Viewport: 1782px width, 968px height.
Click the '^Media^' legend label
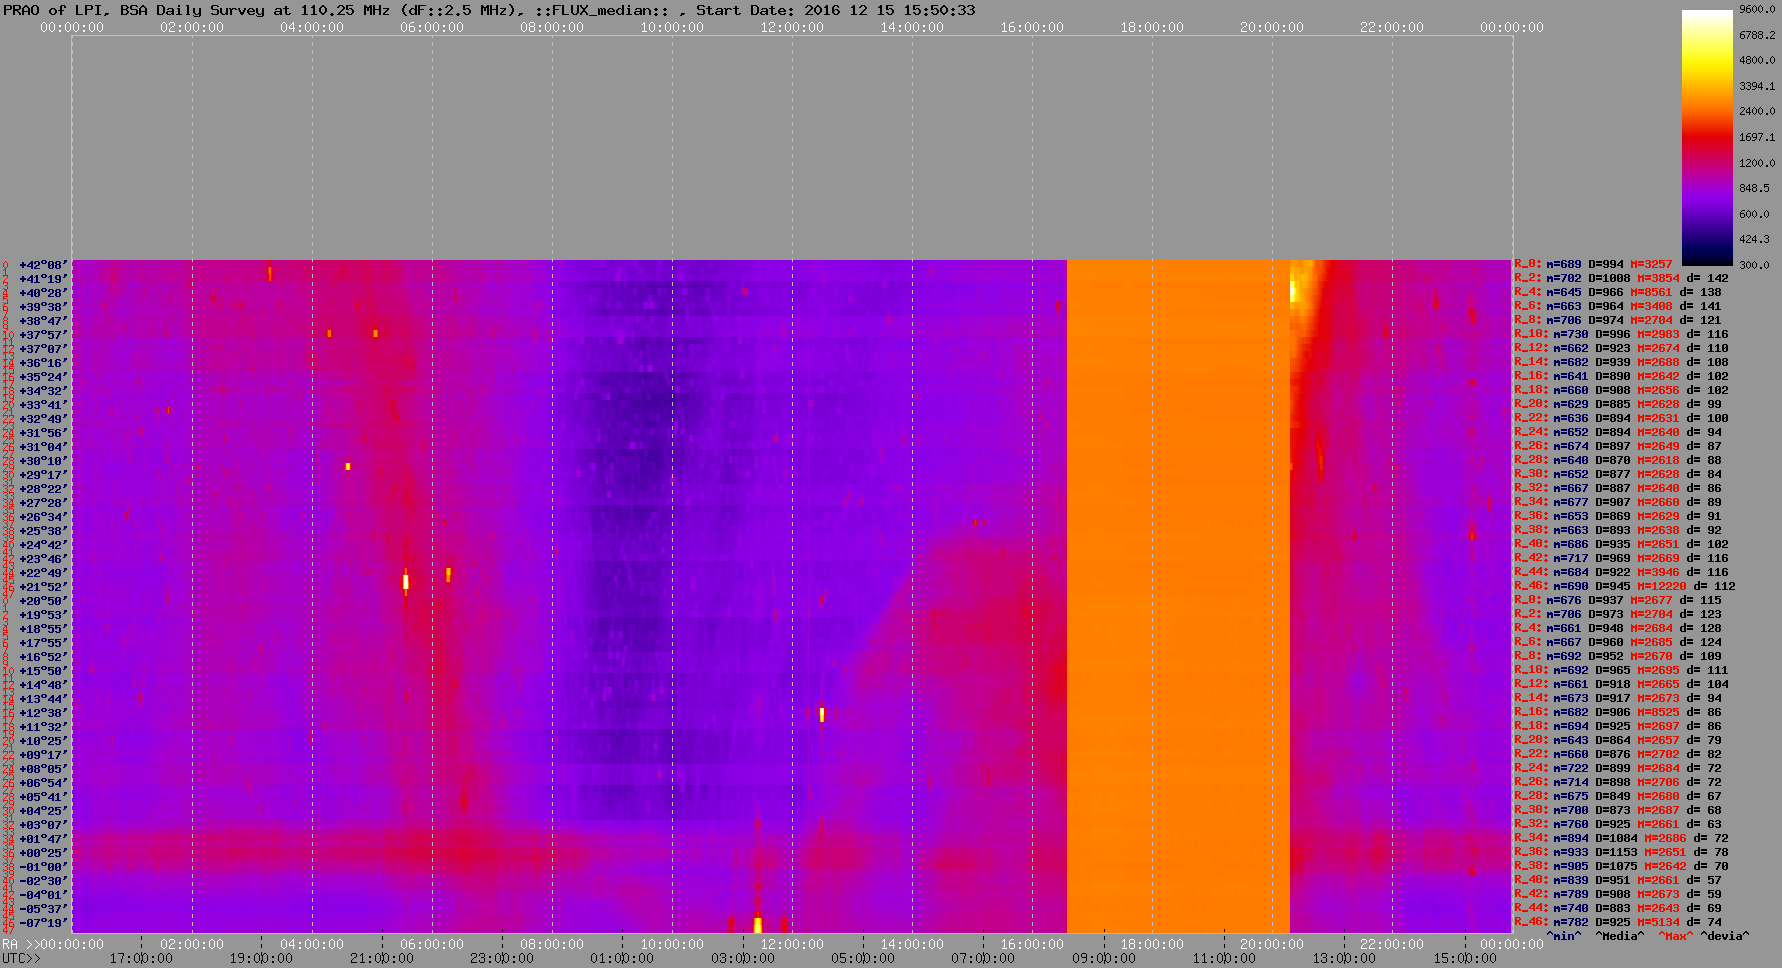pyautogui.click(x=1620, y=936)
